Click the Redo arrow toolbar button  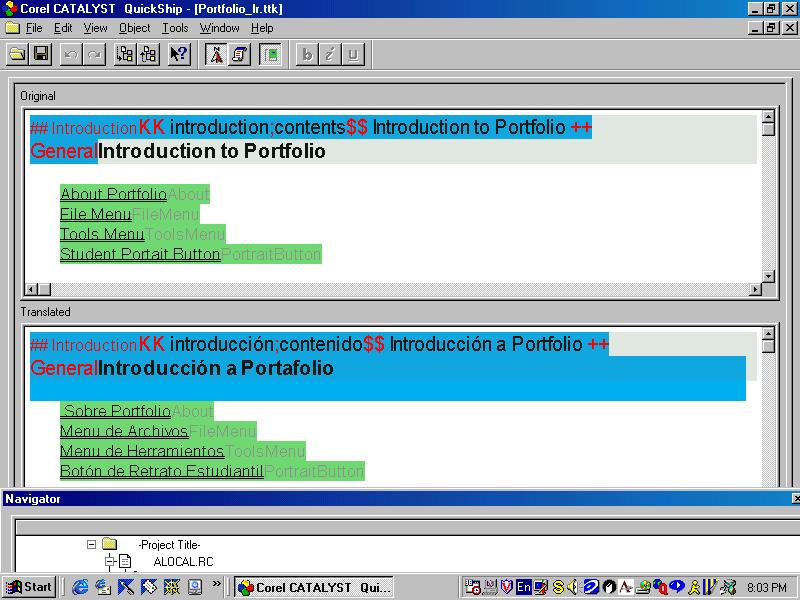pyautogui.click(x=94, y=54)
